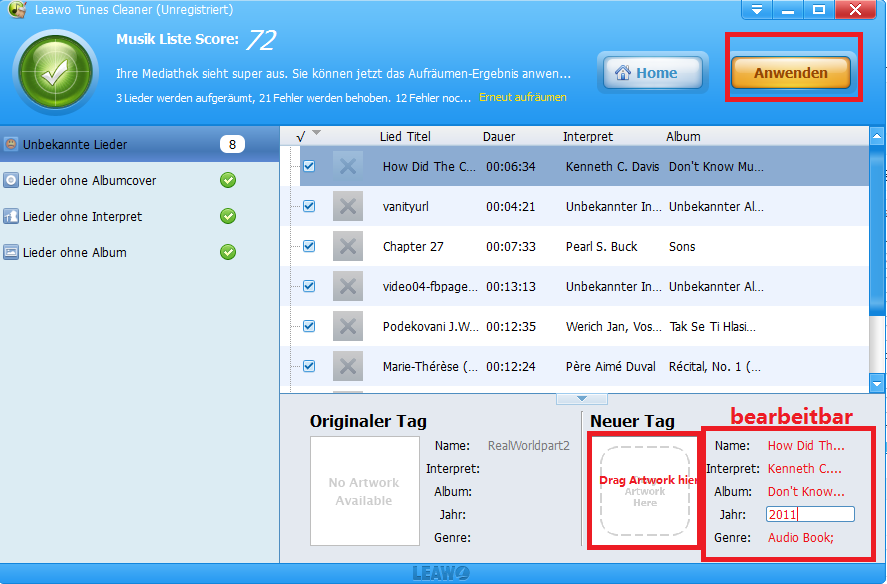Click missing-artwork X thumbnail for Chapter 27

(x=348, y=246)
